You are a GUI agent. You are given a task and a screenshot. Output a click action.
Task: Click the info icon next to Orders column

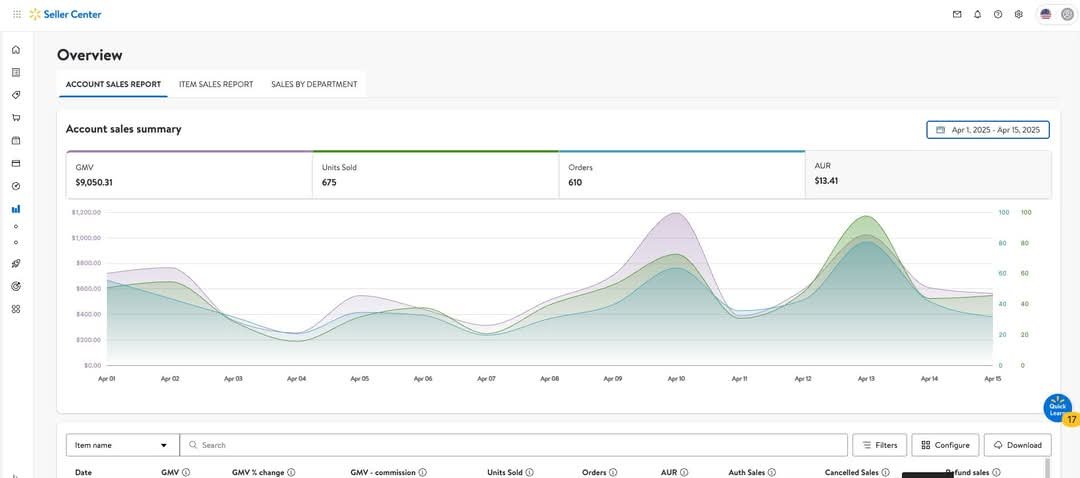(614, 472)
